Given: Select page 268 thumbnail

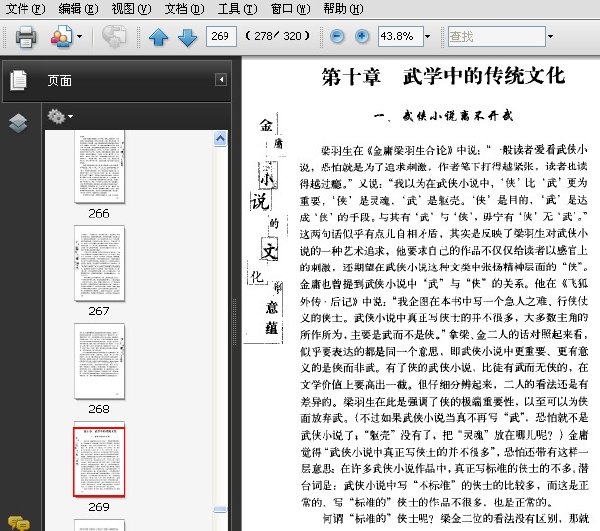Looking at the screenshot, I should coord(99,361).
